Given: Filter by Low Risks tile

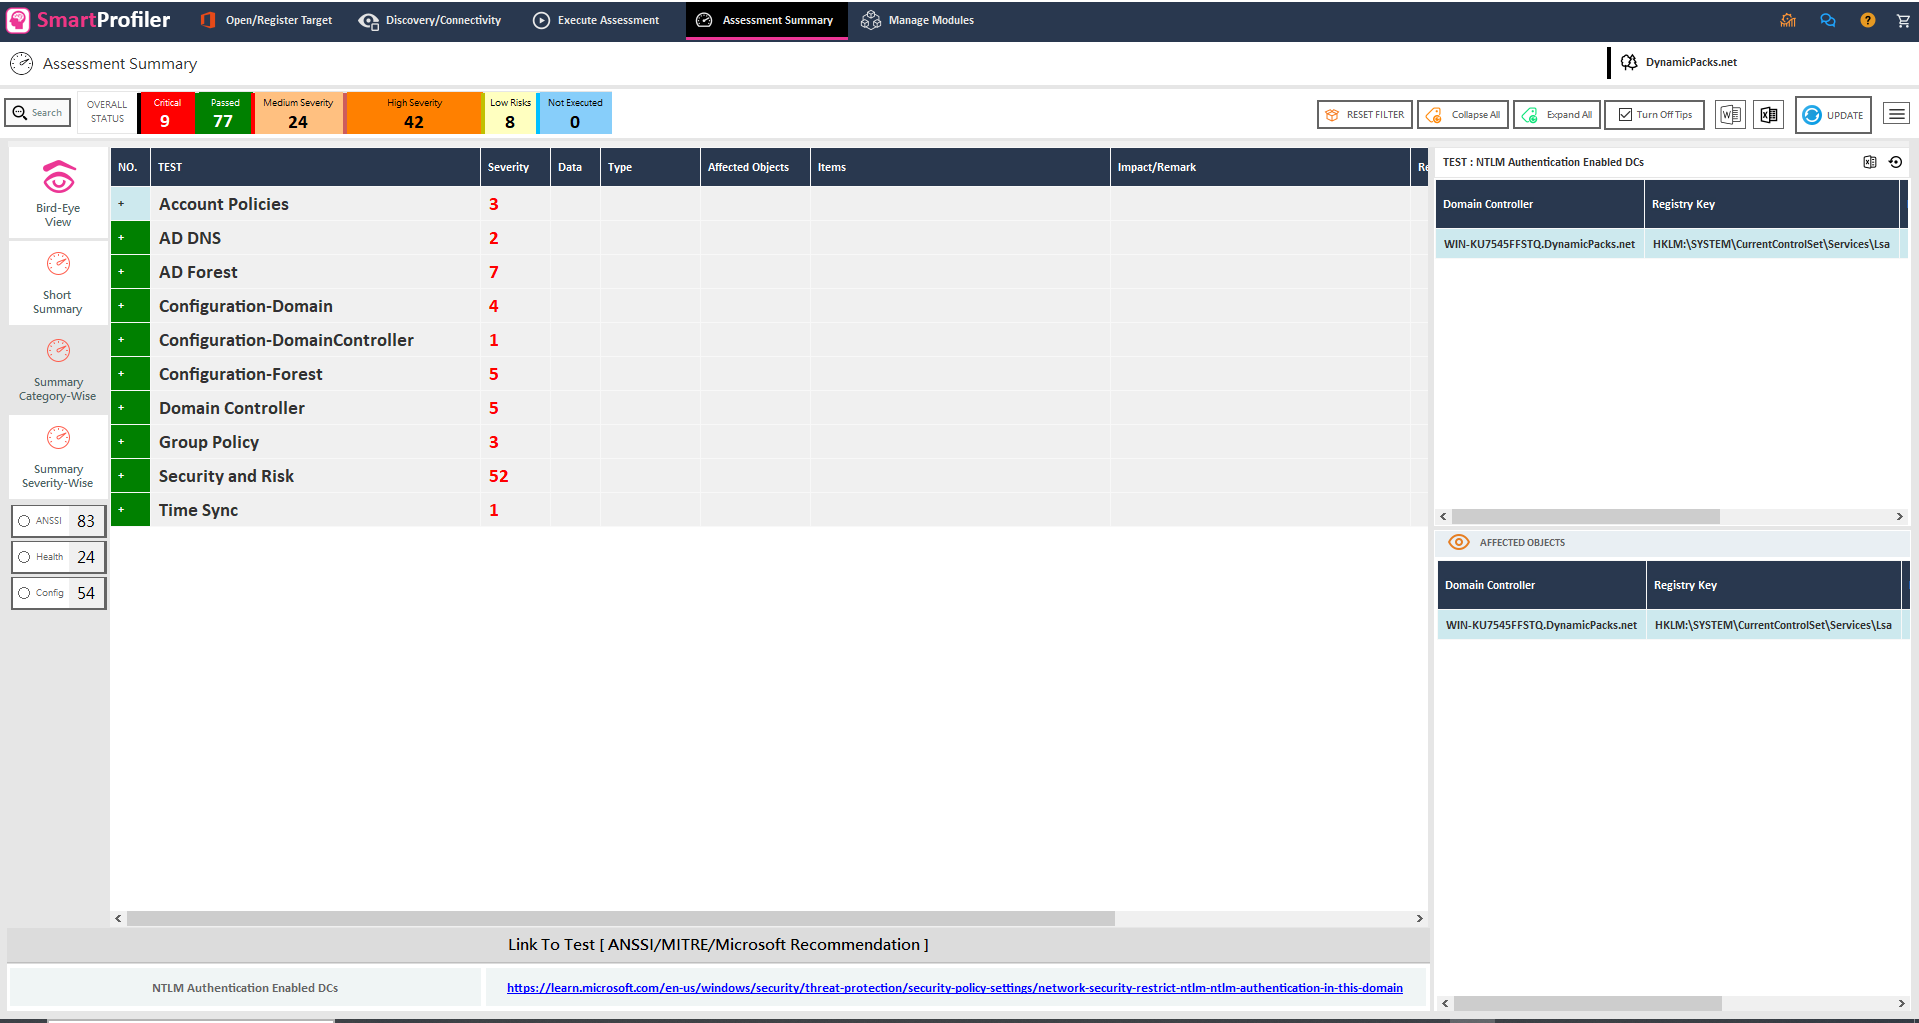Looking at the screenshot, I should (x=510, y=113).
